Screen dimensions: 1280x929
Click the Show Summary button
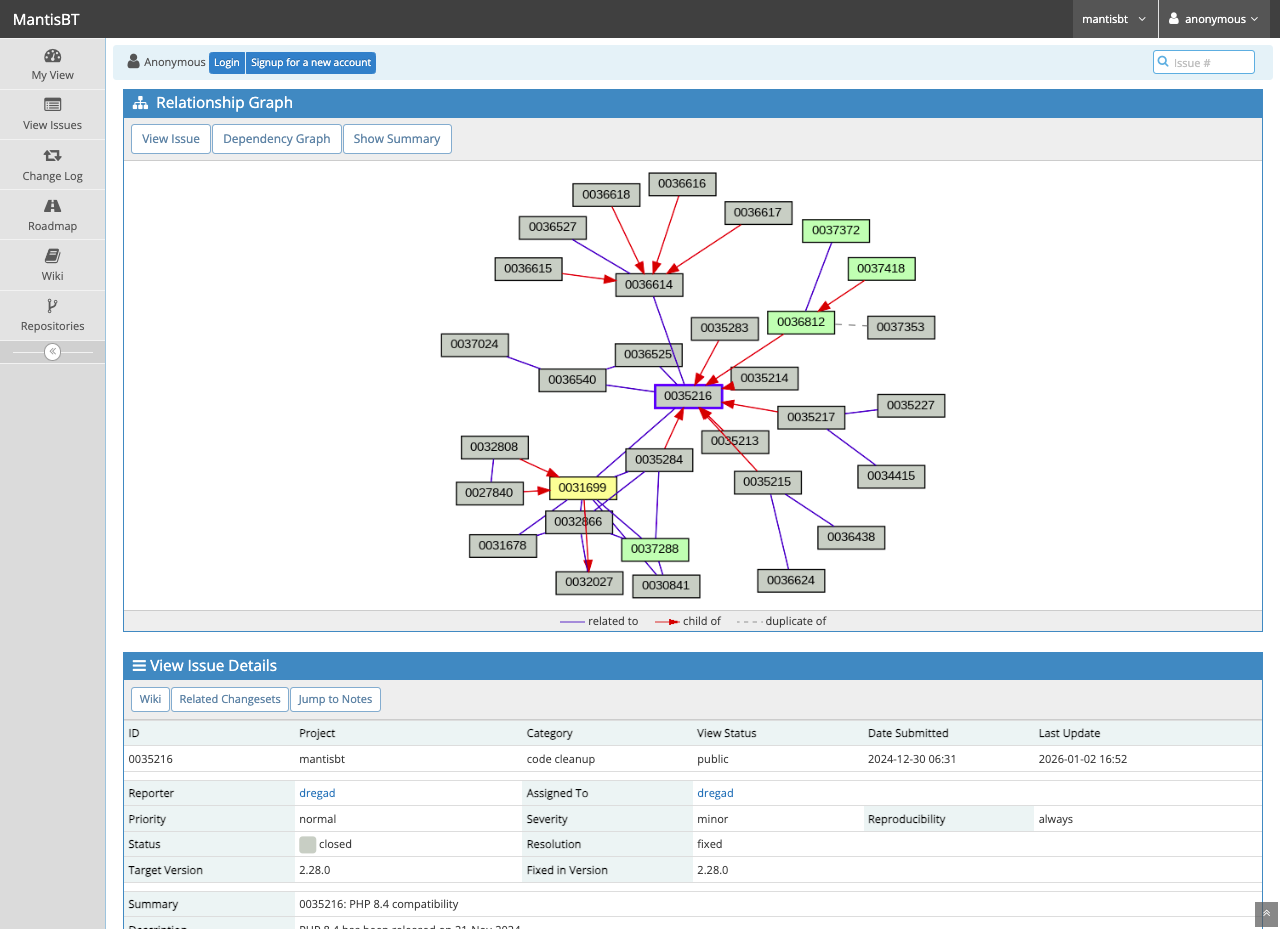397,139
